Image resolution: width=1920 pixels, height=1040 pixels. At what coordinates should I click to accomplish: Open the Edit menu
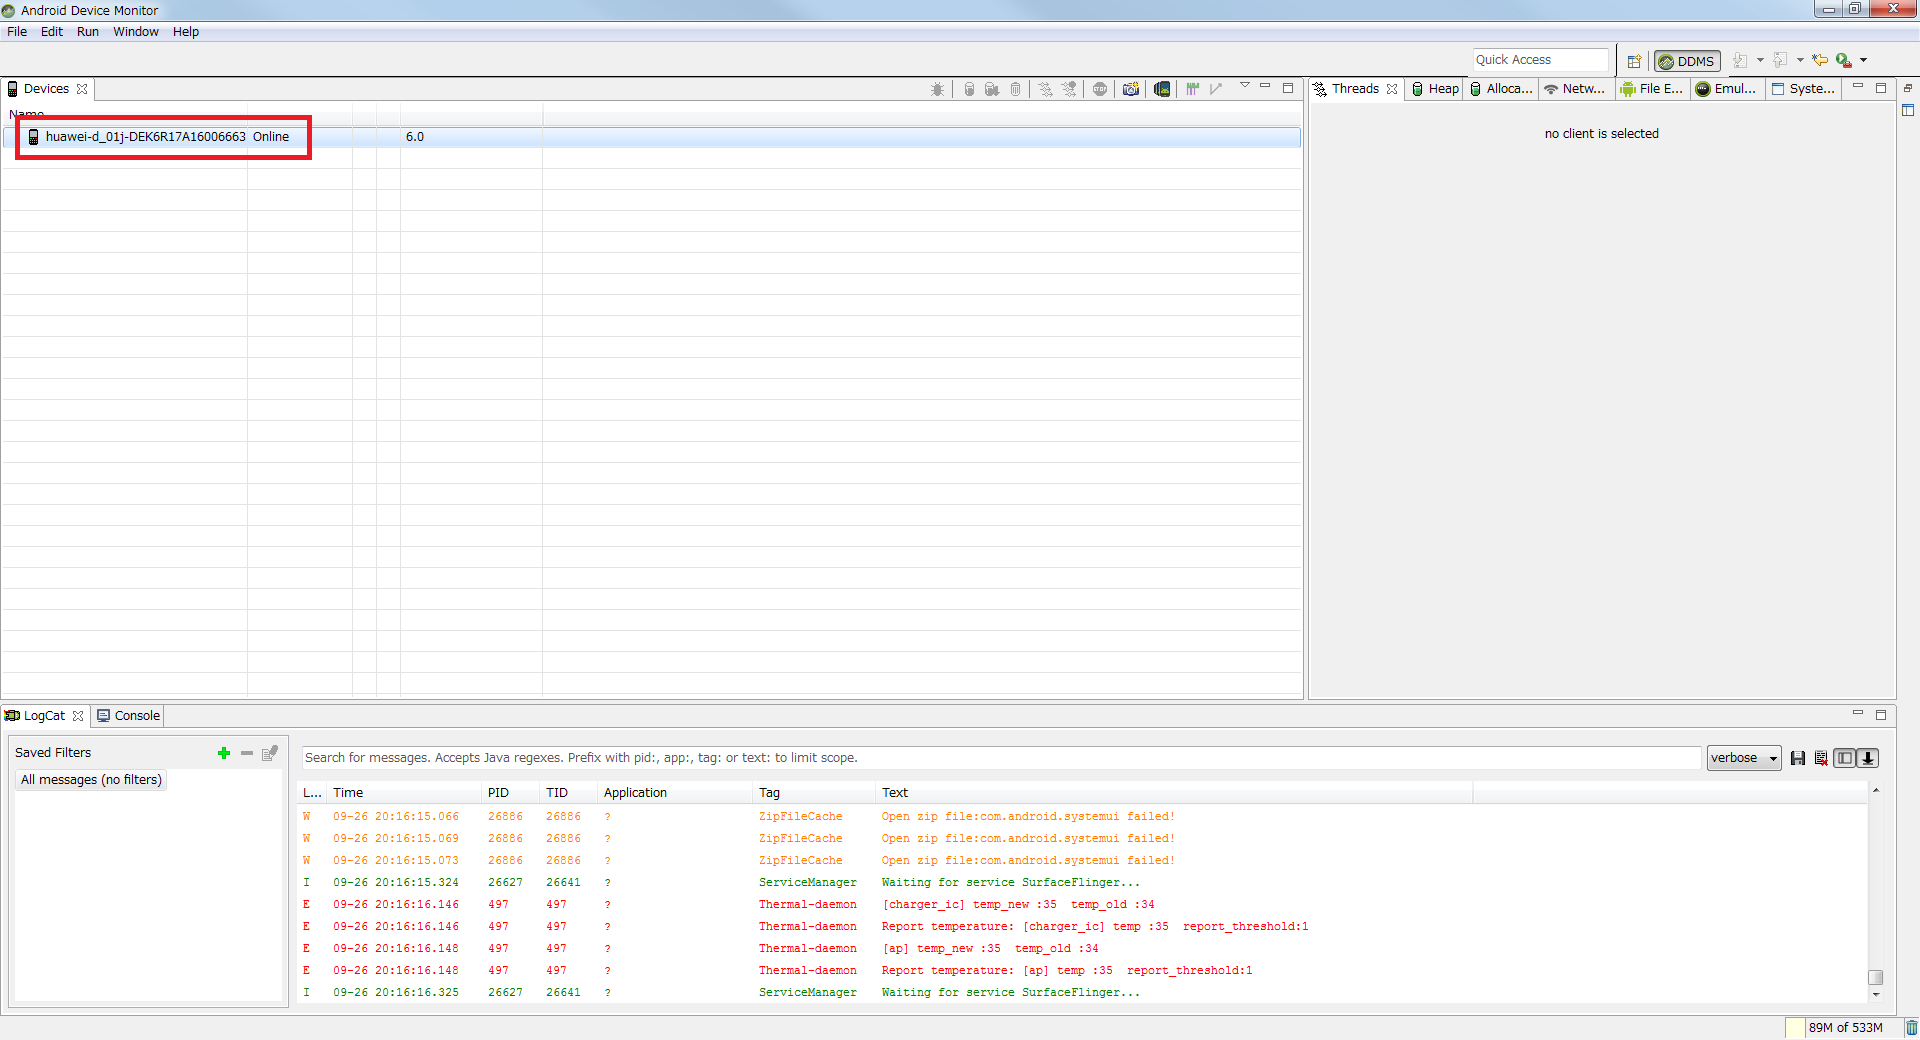52,32
